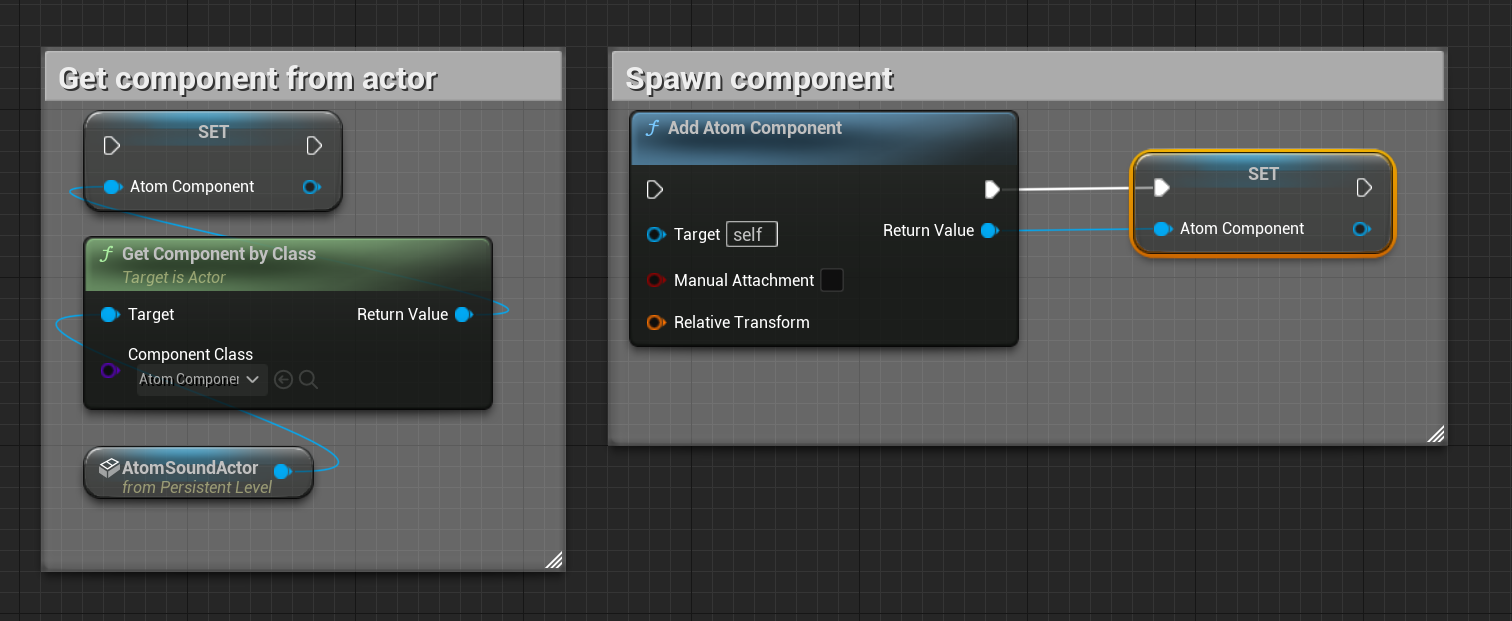Viewport: 1512px width, 621px height.
Task: Click the Target self input field
Action: tap(752, 235)
